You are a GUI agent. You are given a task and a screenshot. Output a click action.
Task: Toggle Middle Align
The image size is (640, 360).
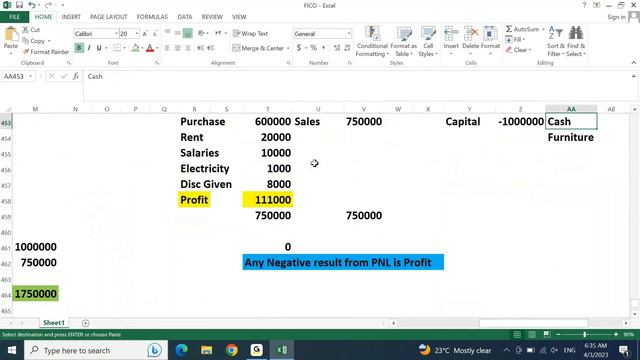[177, 33]
